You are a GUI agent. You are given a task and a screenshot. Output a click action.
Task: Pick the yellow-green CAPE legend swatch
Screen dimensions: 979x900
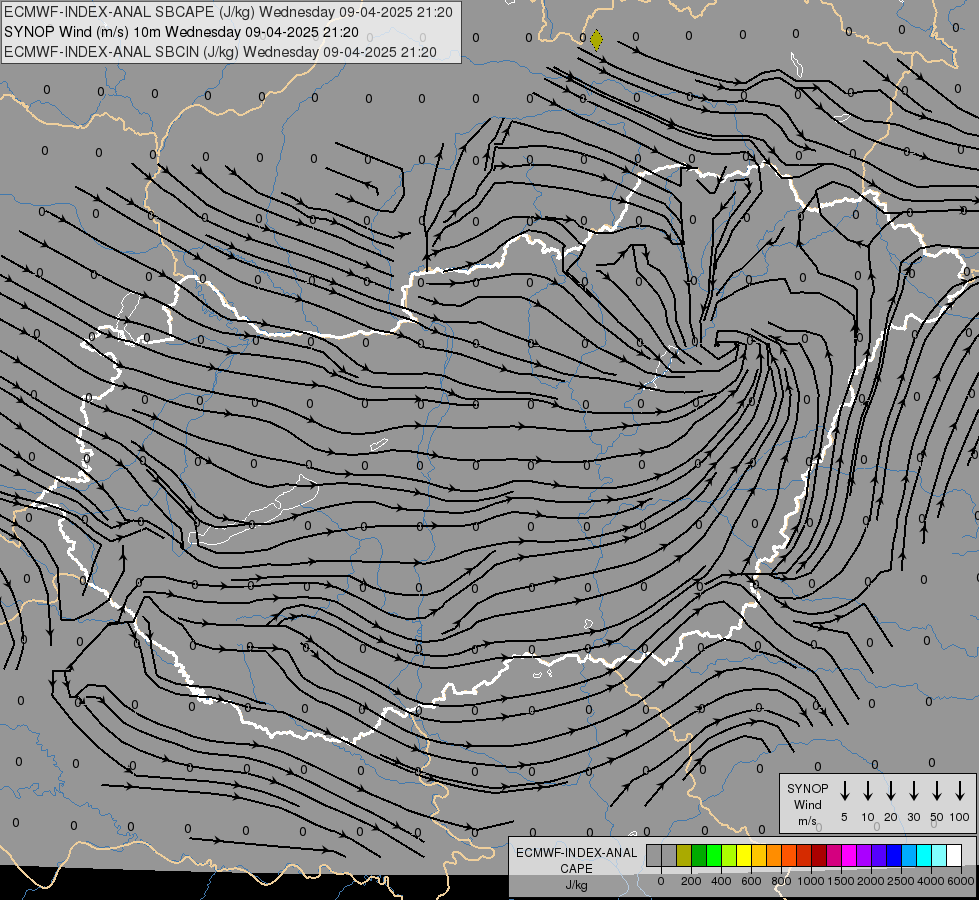[729, 855]
